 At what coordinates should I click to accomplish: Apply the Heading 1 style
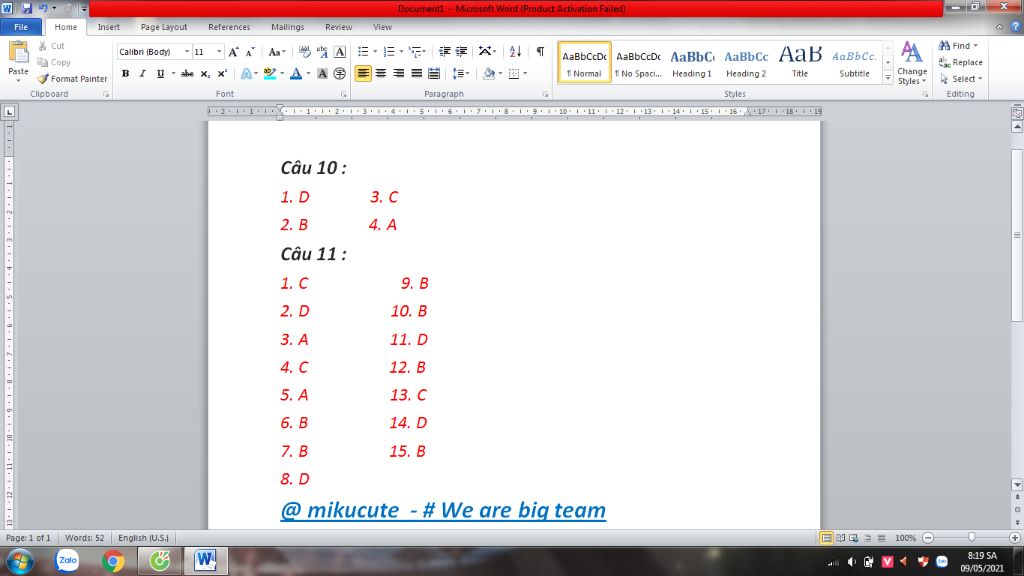point(692,63)
